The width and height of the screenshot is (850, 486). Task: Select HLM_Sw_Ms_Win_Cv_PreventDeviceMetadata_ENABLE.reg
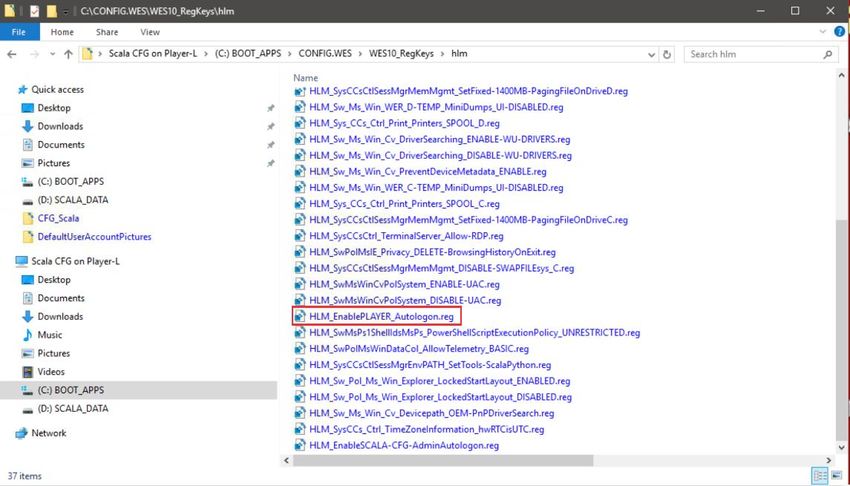427,171
